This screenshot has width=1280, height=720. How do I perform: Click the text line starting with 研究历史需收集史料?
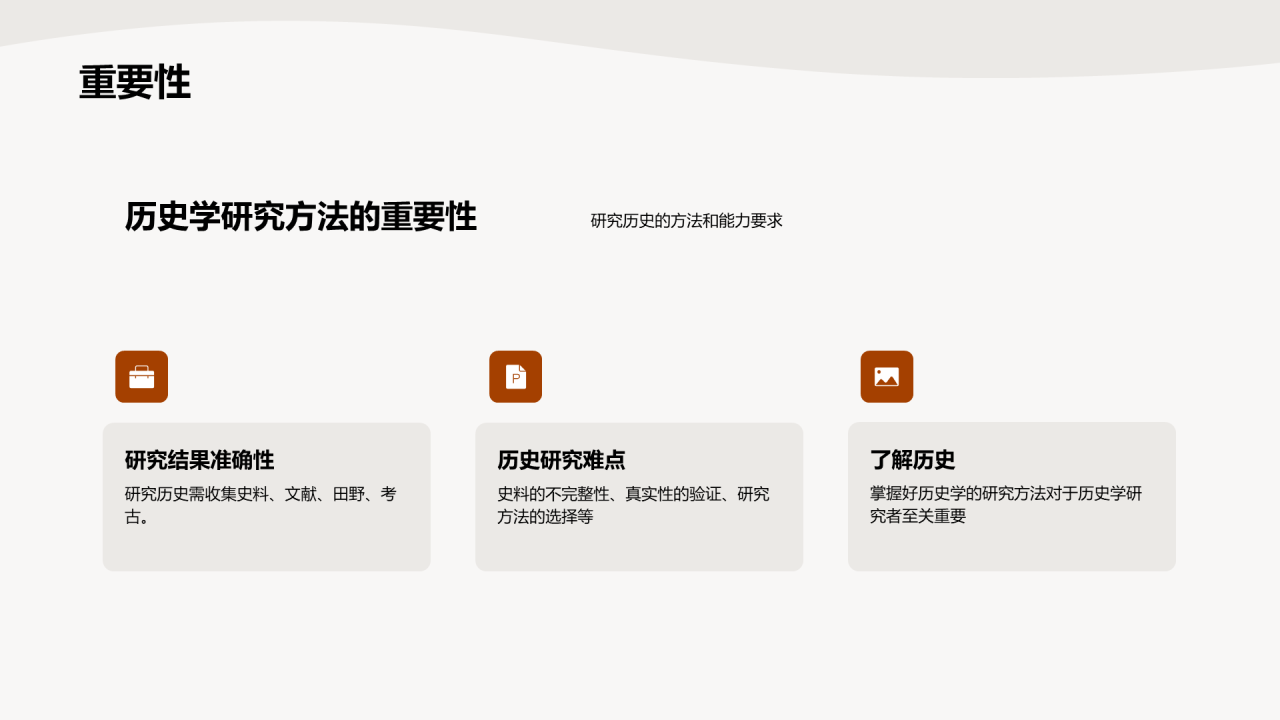click(x=260, y=494)
